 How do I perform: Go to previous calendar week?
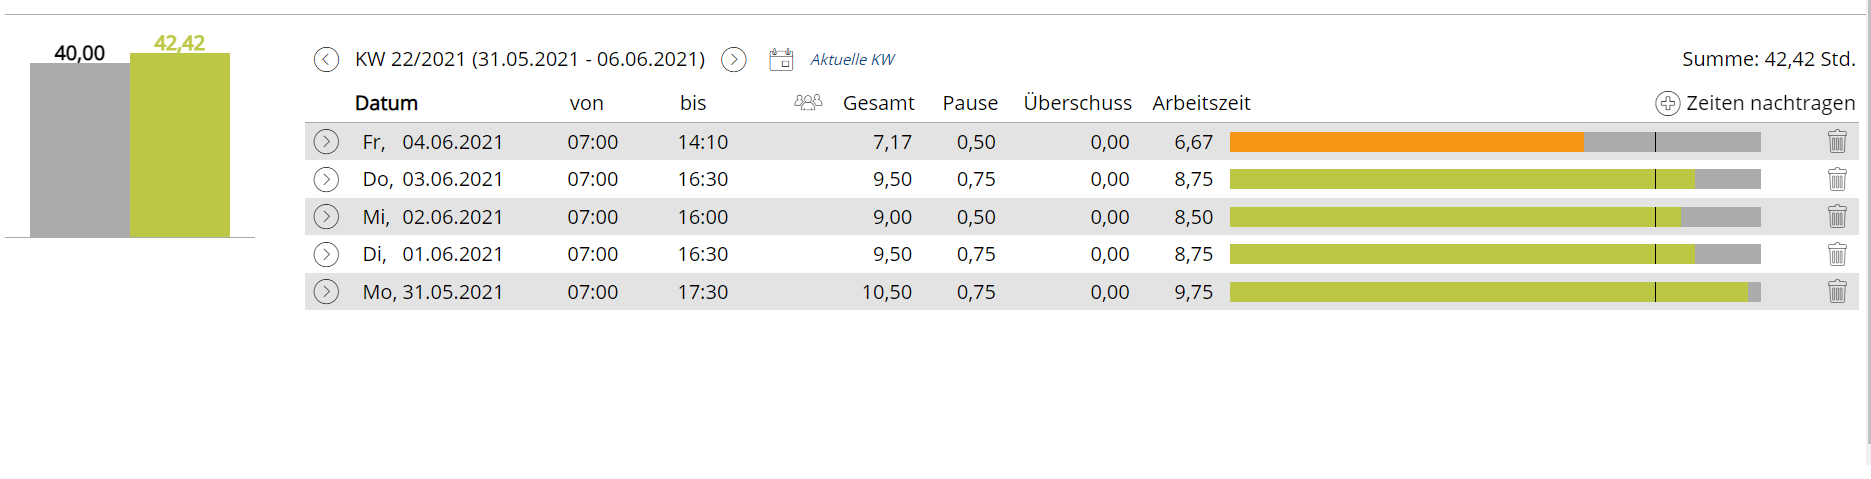(x=326, y=60)
